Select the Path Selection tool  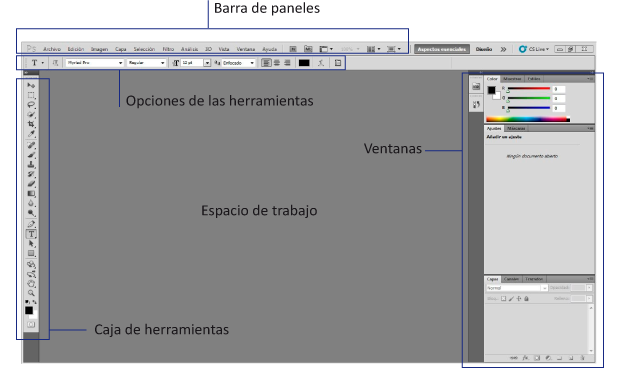click(x=31, y=244)
